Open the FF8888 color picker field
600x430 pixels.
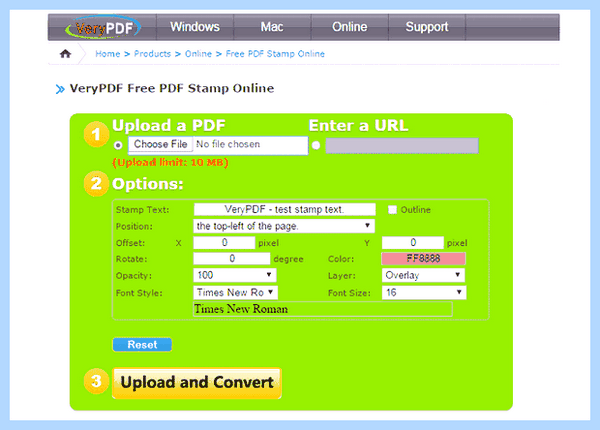click(423, 259)
